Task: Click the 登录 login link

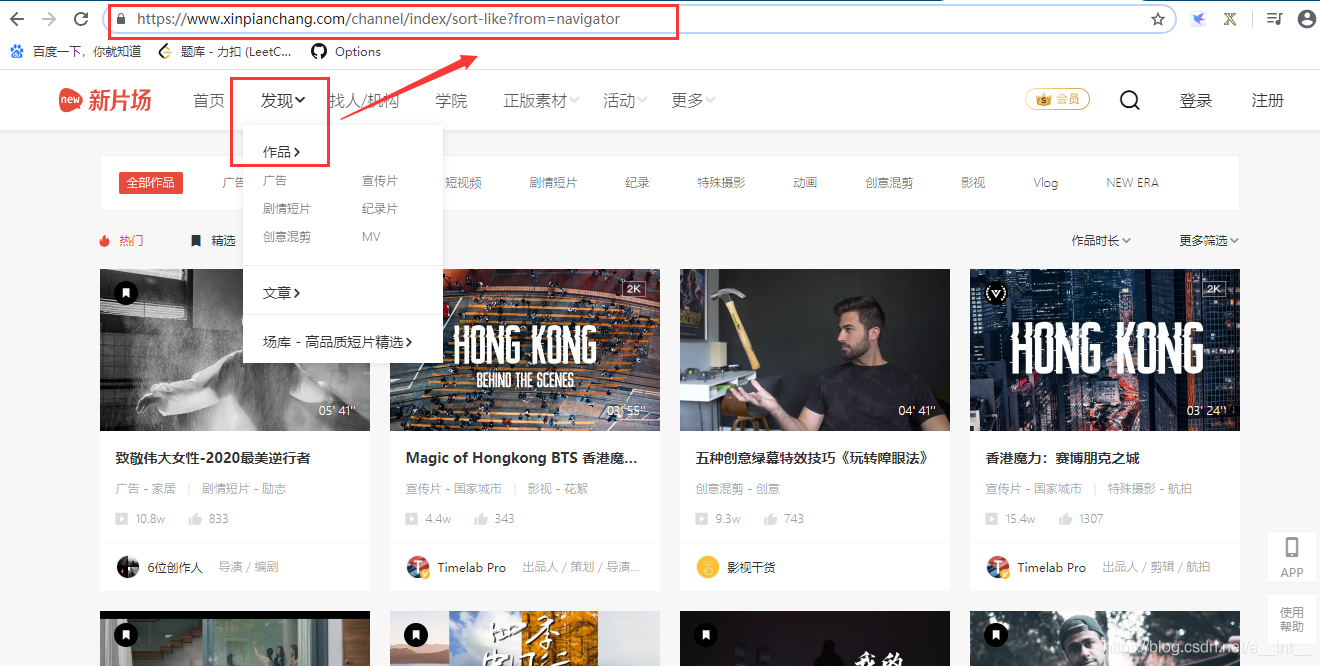Action: [x=1196, y=100]
